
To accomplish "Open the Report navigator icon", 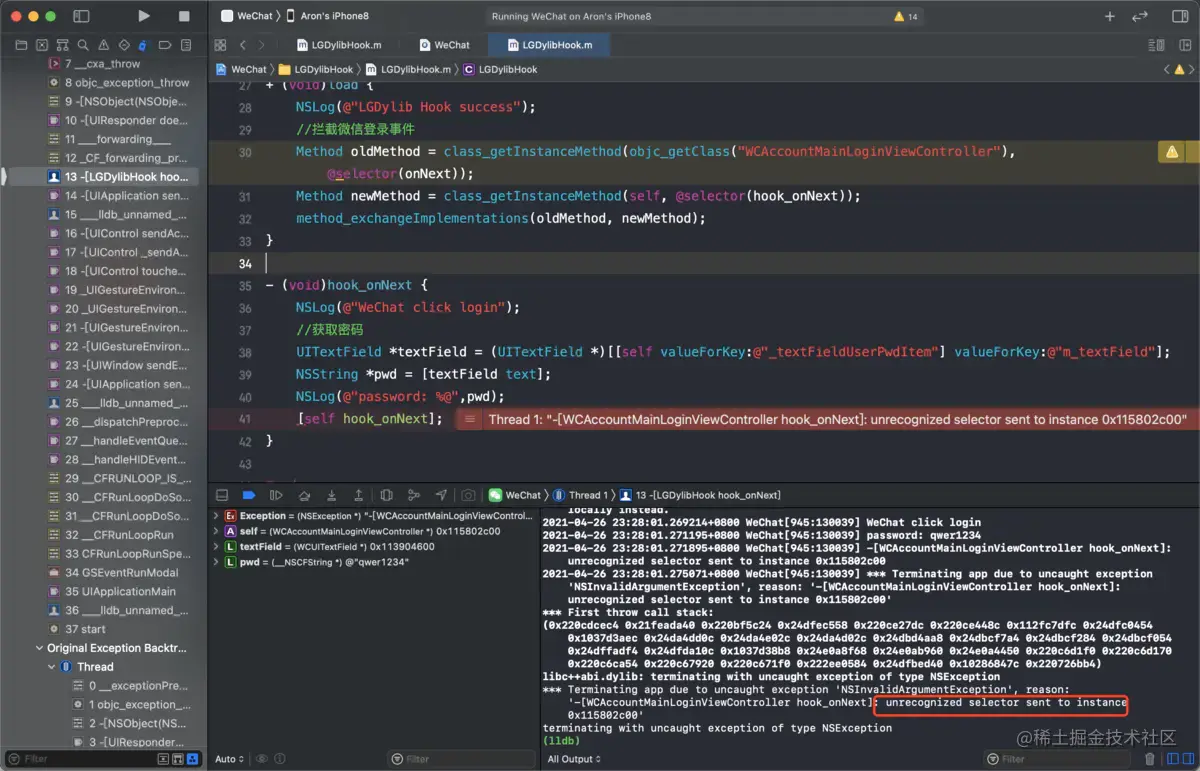I will tap(186, 45).
